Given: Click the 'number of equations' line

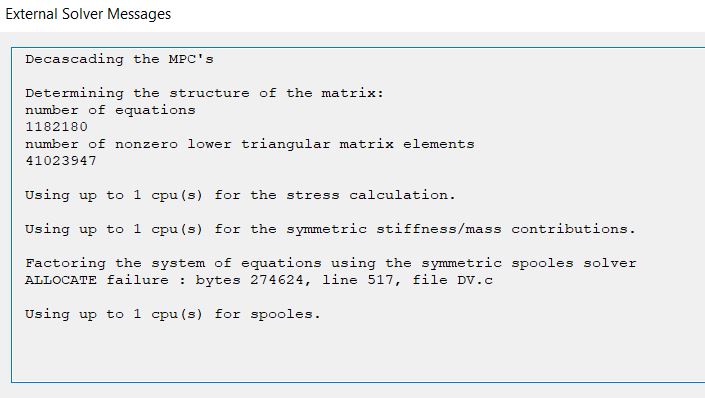Looking at the screenshot, I should (110, 110).
